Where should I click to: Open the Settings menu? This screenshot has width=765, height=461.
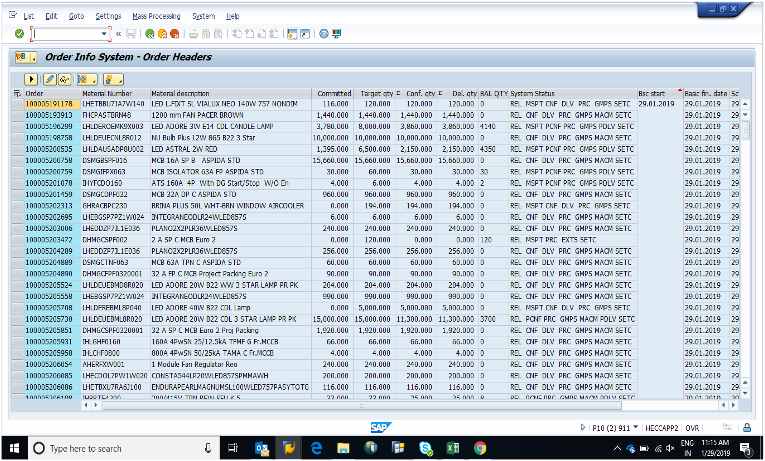[108, 16]
